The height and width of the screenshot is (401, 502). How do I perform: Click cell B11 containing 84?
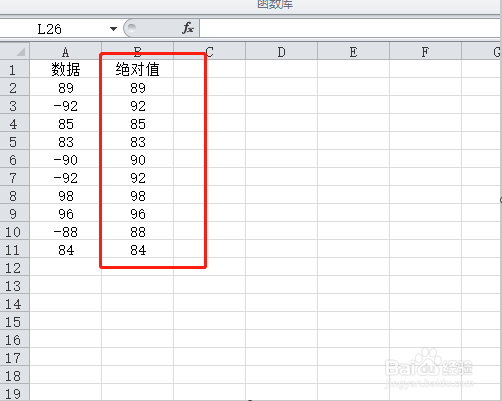(138, 249)
